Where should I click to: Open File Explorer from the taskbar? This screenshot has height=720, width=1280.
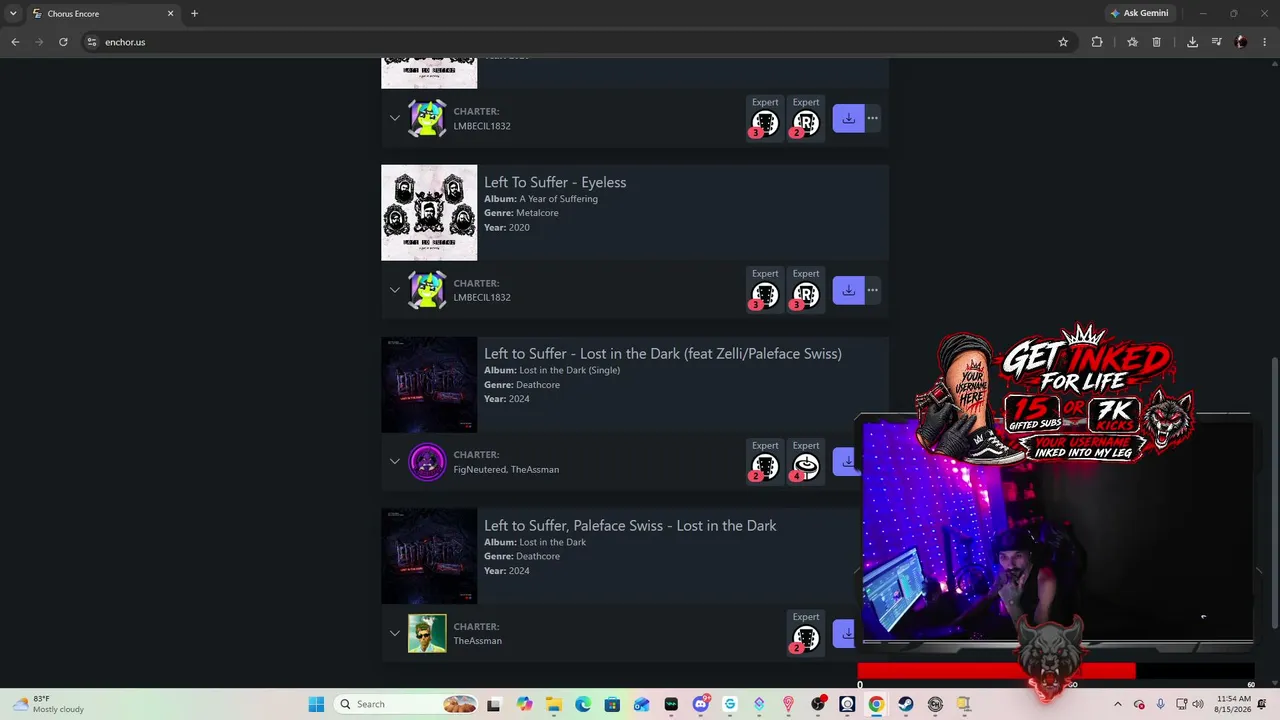click(x=554, y=704)
